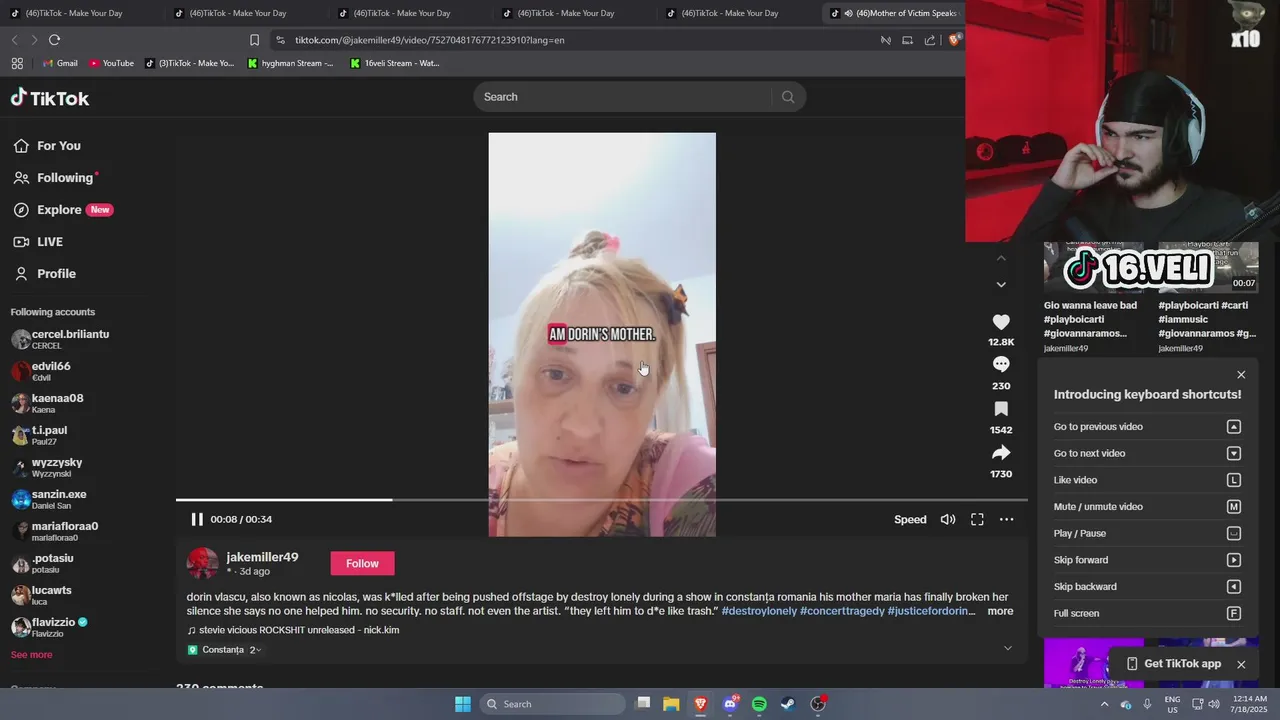The height and width of the screenshot is (720, 1280).
Task: Open the YouTube bookmark
Action: pyautogui.click(x=111, y=63)
